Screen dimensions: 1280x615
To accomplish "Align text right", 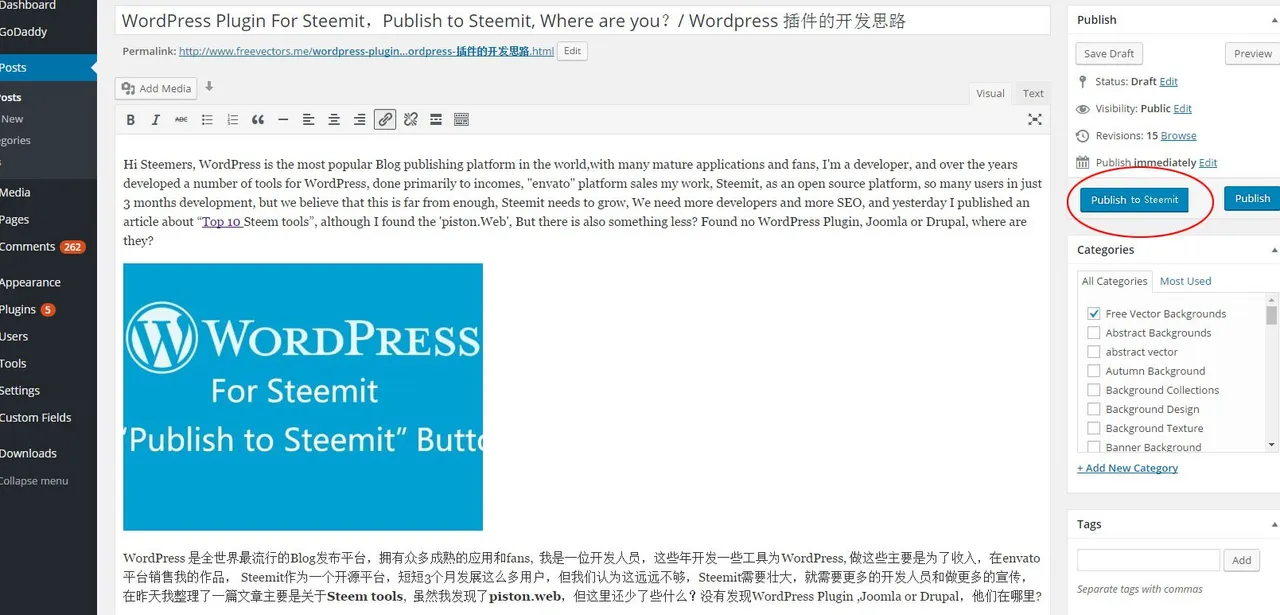I will tap(359, 120).
